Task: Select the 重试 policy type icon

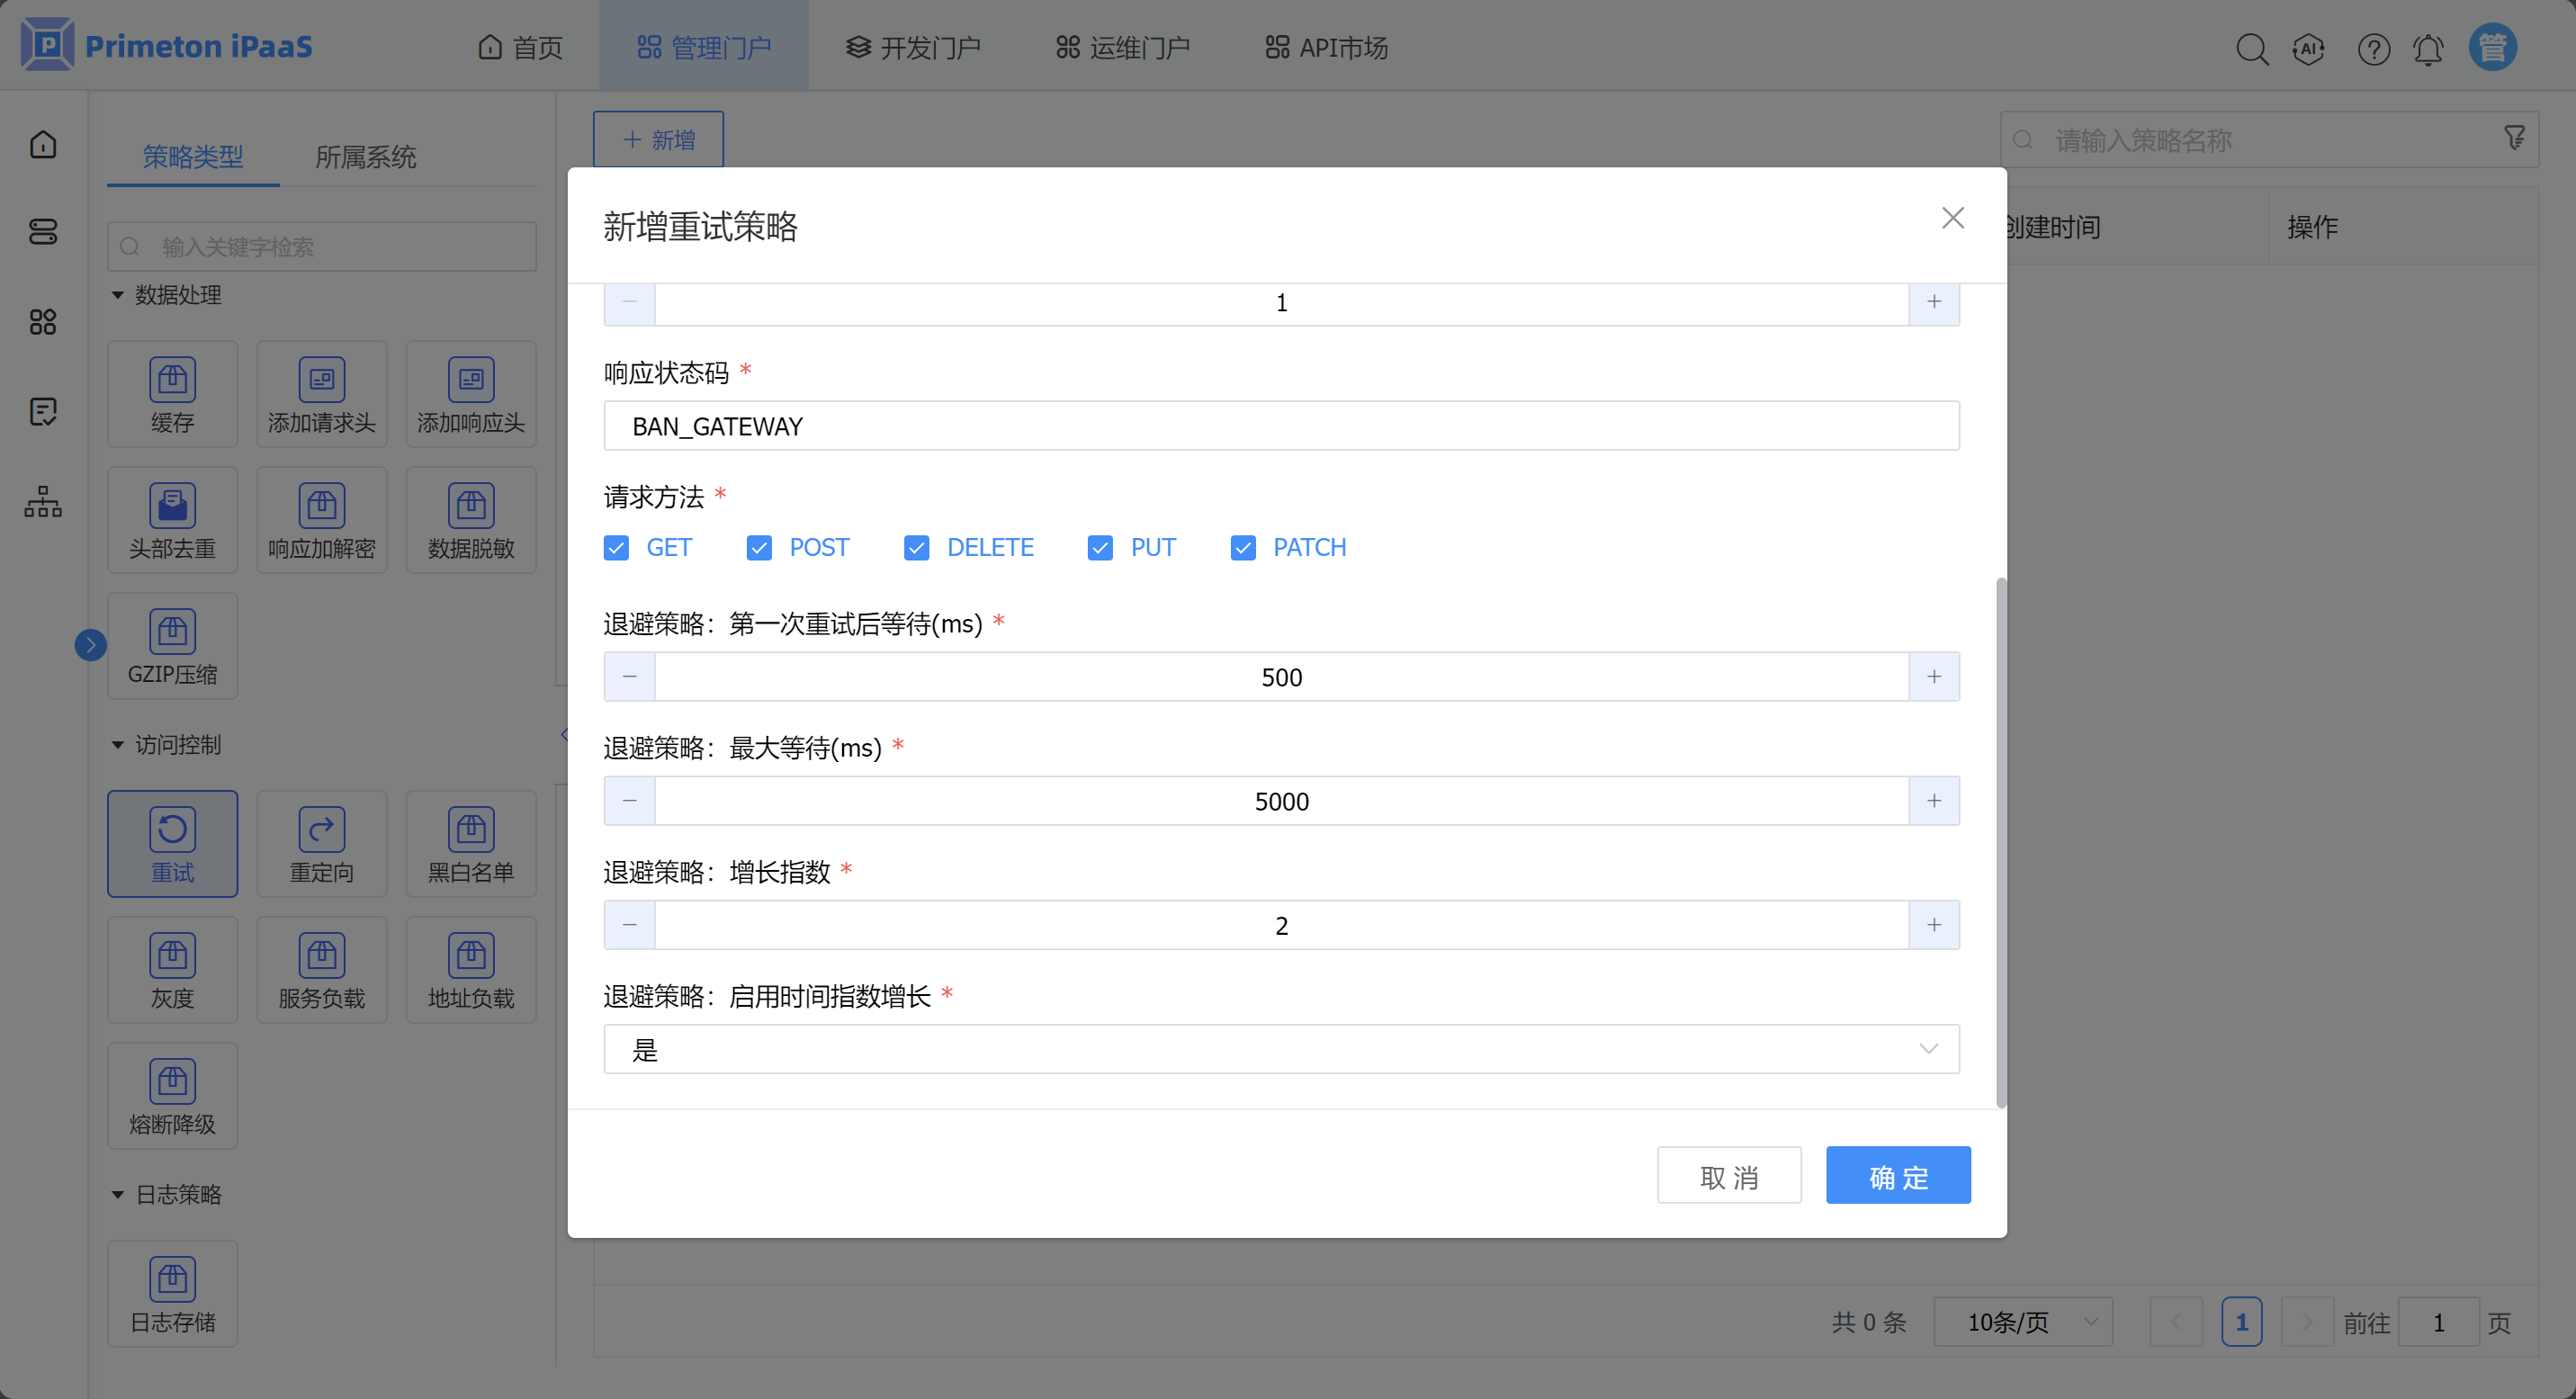Action: pos(172,843)
